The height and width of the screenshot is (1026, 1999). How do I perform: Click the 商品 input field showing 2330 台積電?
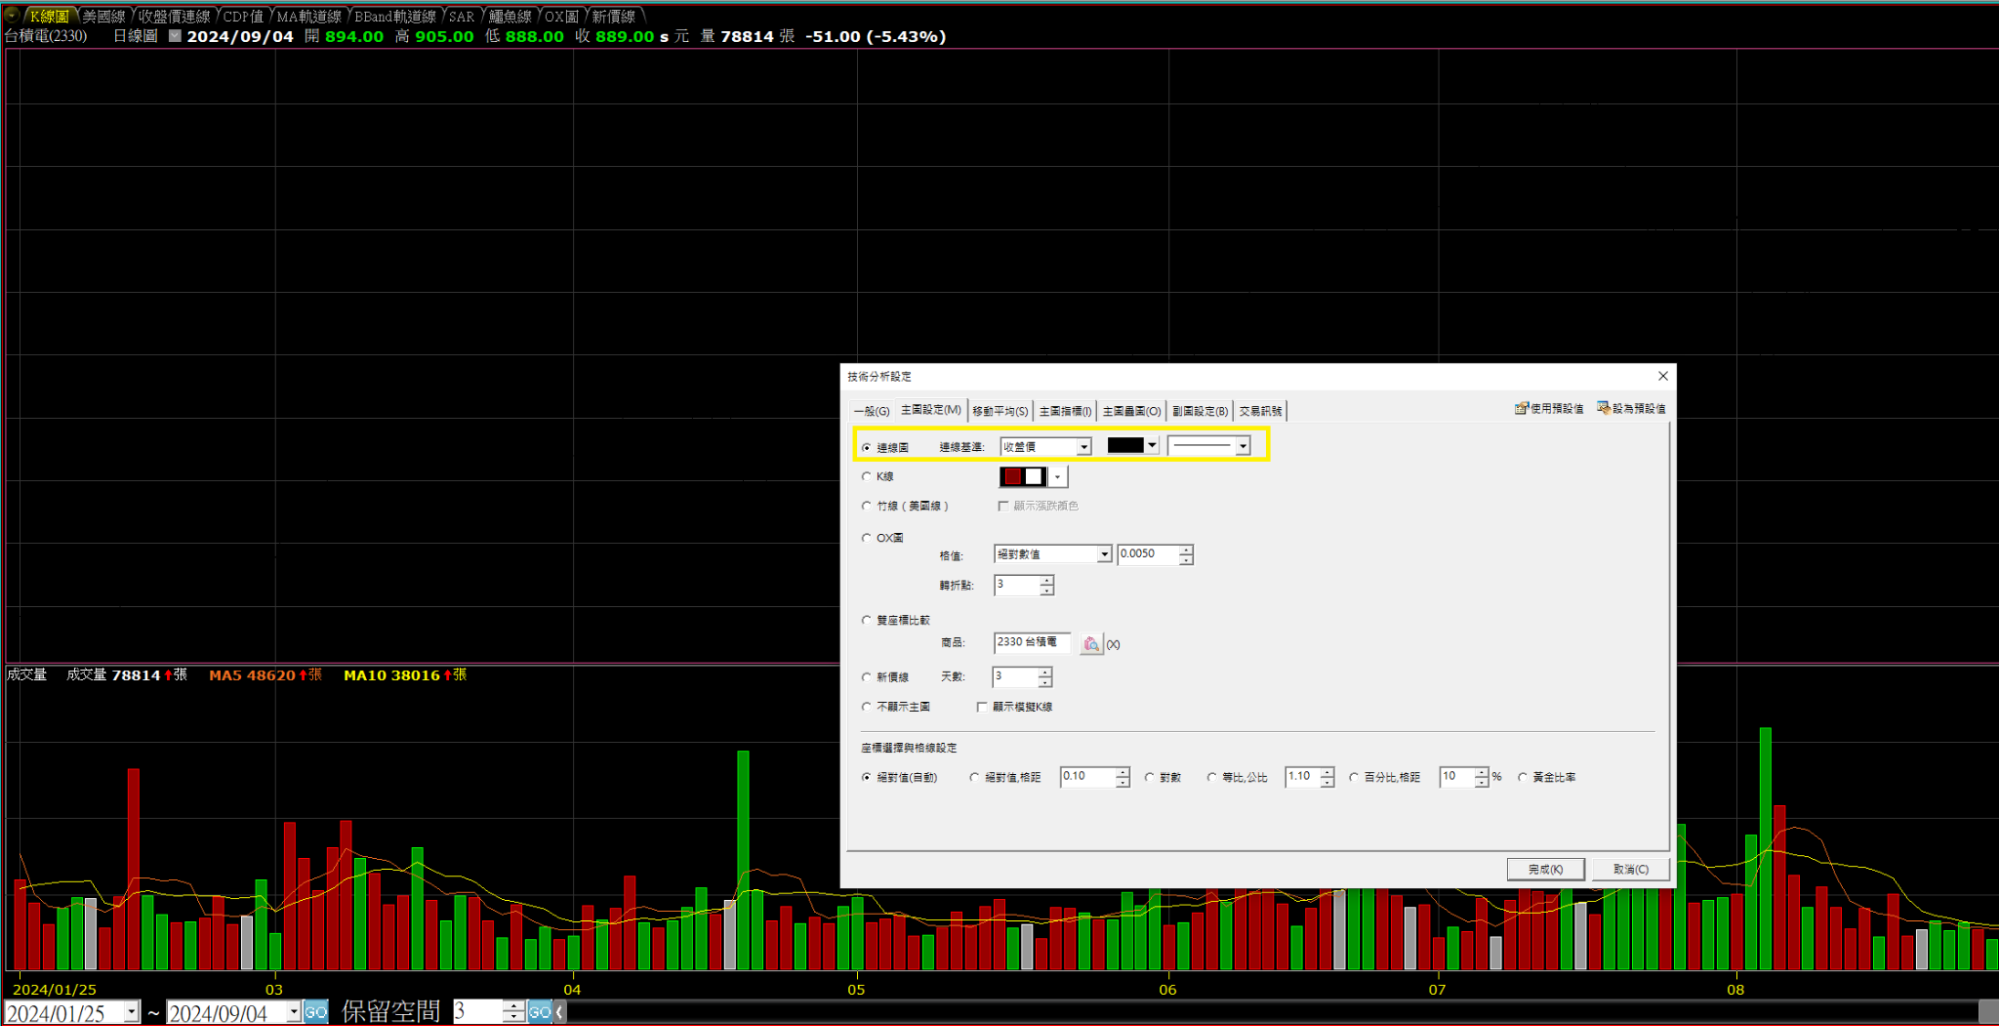(x=1031, y=643)
